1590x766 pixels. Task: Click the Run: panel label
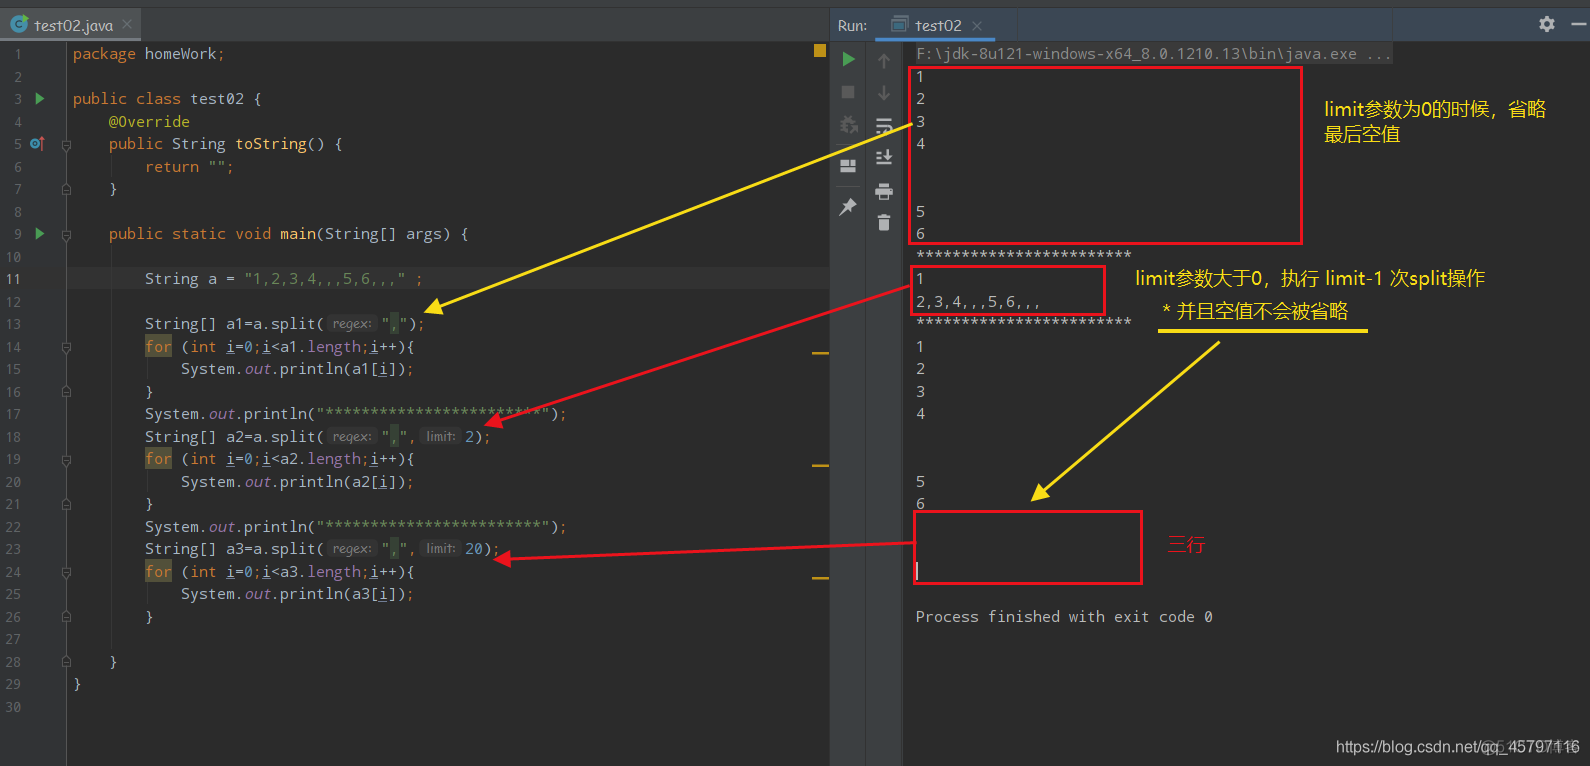(x=852, y=25)
